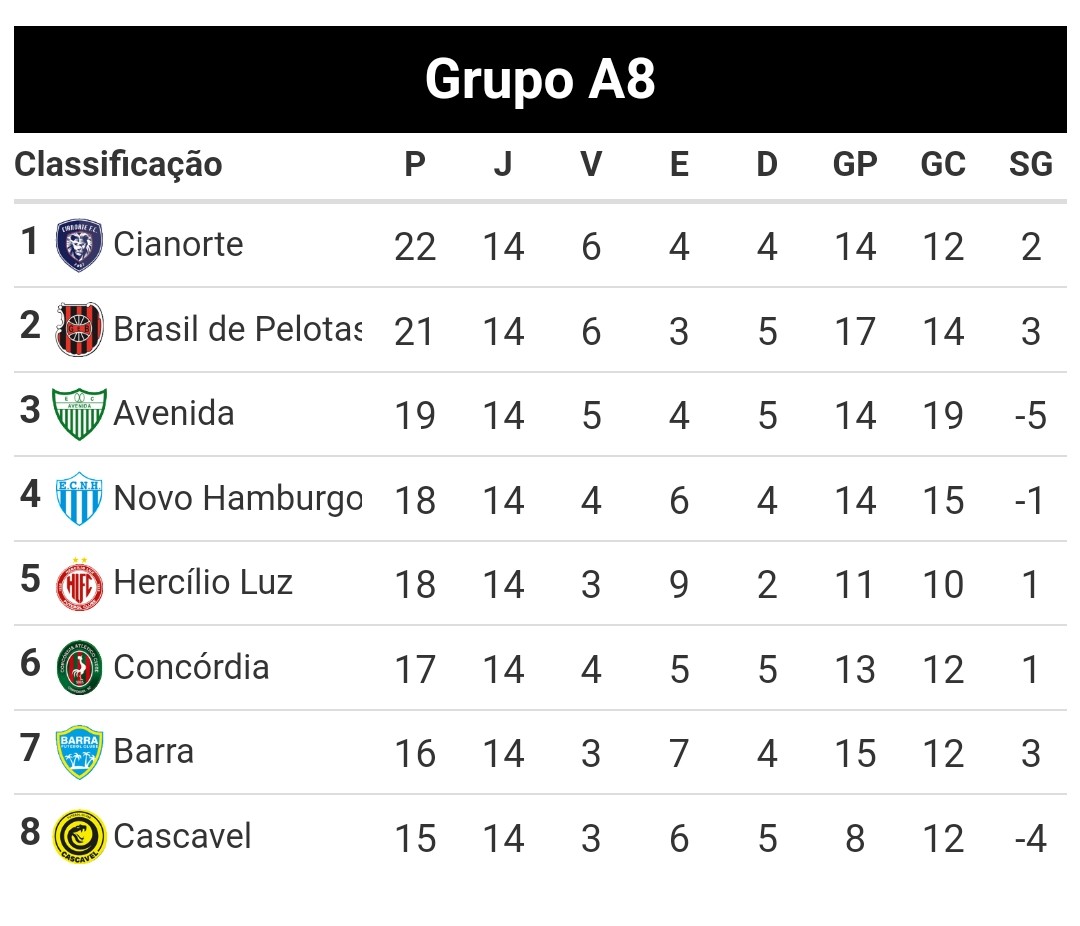This screenshot has width=1080, height=926.
Task: Click the Cascavel yellow snake logo
Action: coord(79,837)
